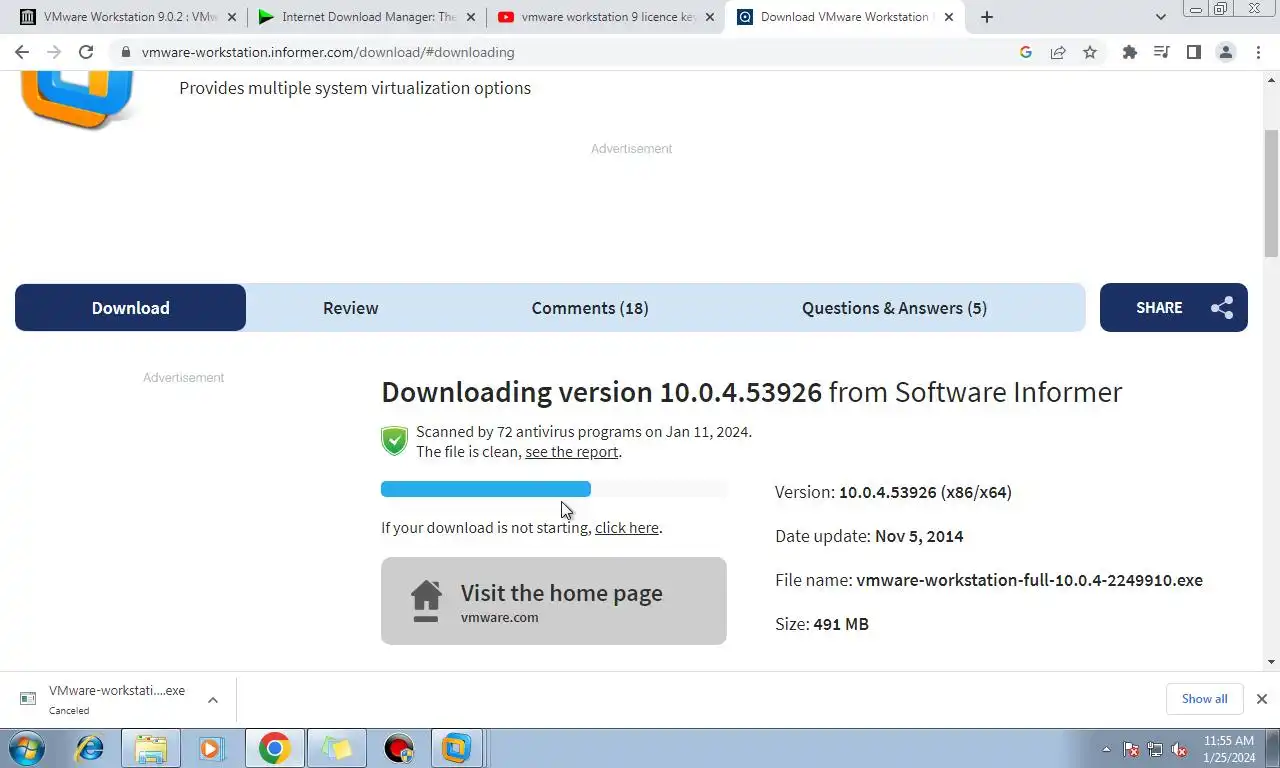Reload the current page
Screen dimensions: 1280x768
point(86,52)
